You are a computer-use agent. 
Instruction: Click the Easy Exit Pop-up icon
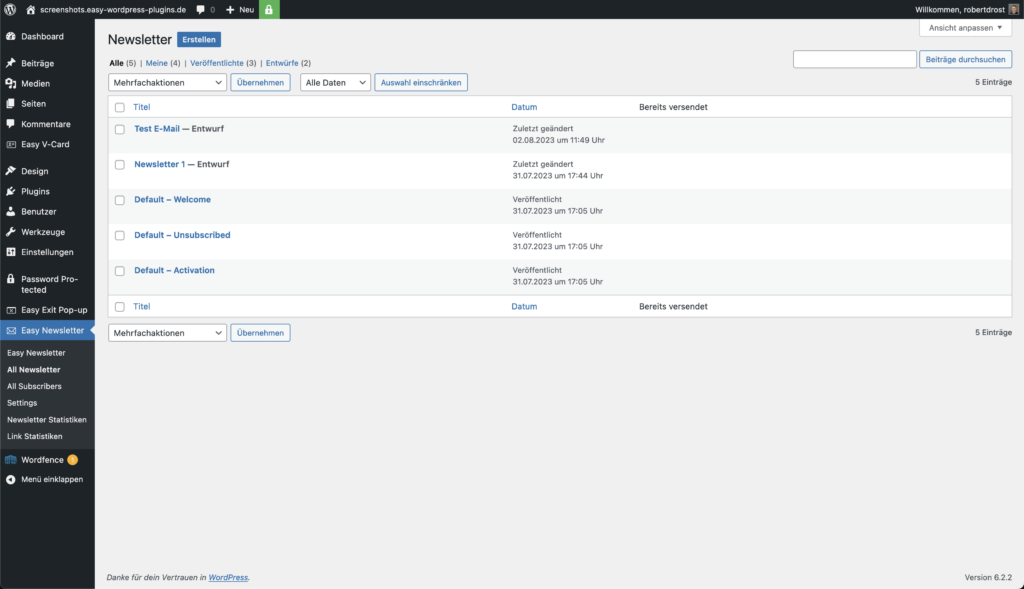pos(10,310)
